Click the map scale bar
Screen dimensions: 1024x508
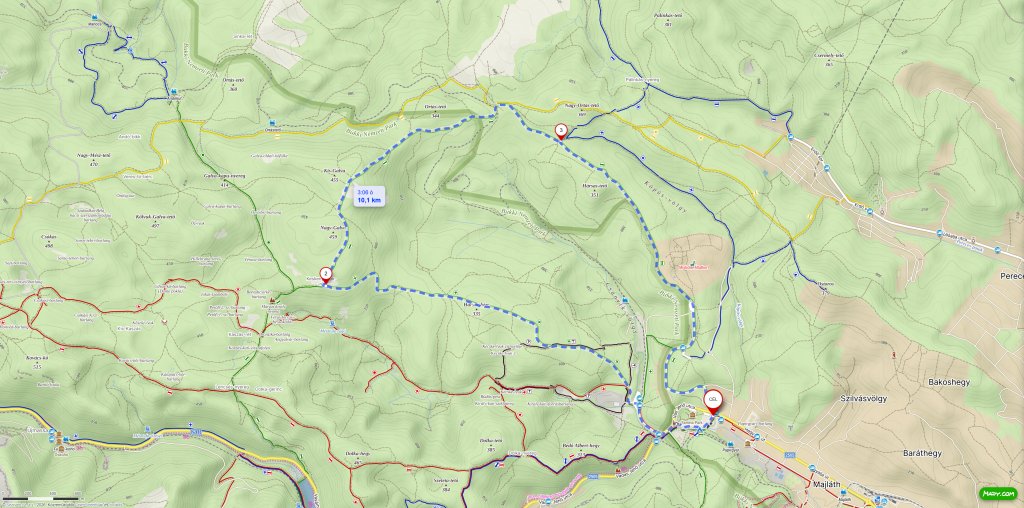40,500
